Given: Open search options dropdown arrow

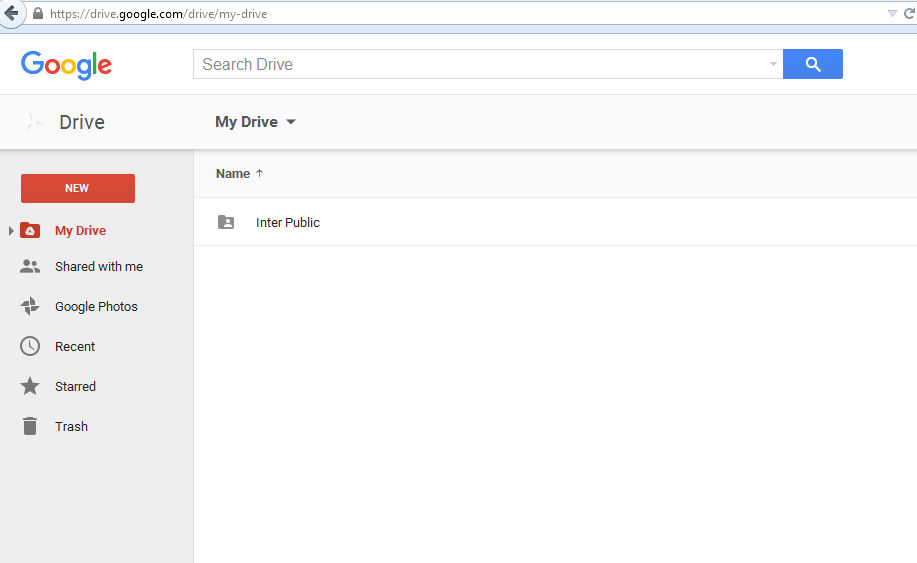Looking at the screenshot, I should click(773, 65).
